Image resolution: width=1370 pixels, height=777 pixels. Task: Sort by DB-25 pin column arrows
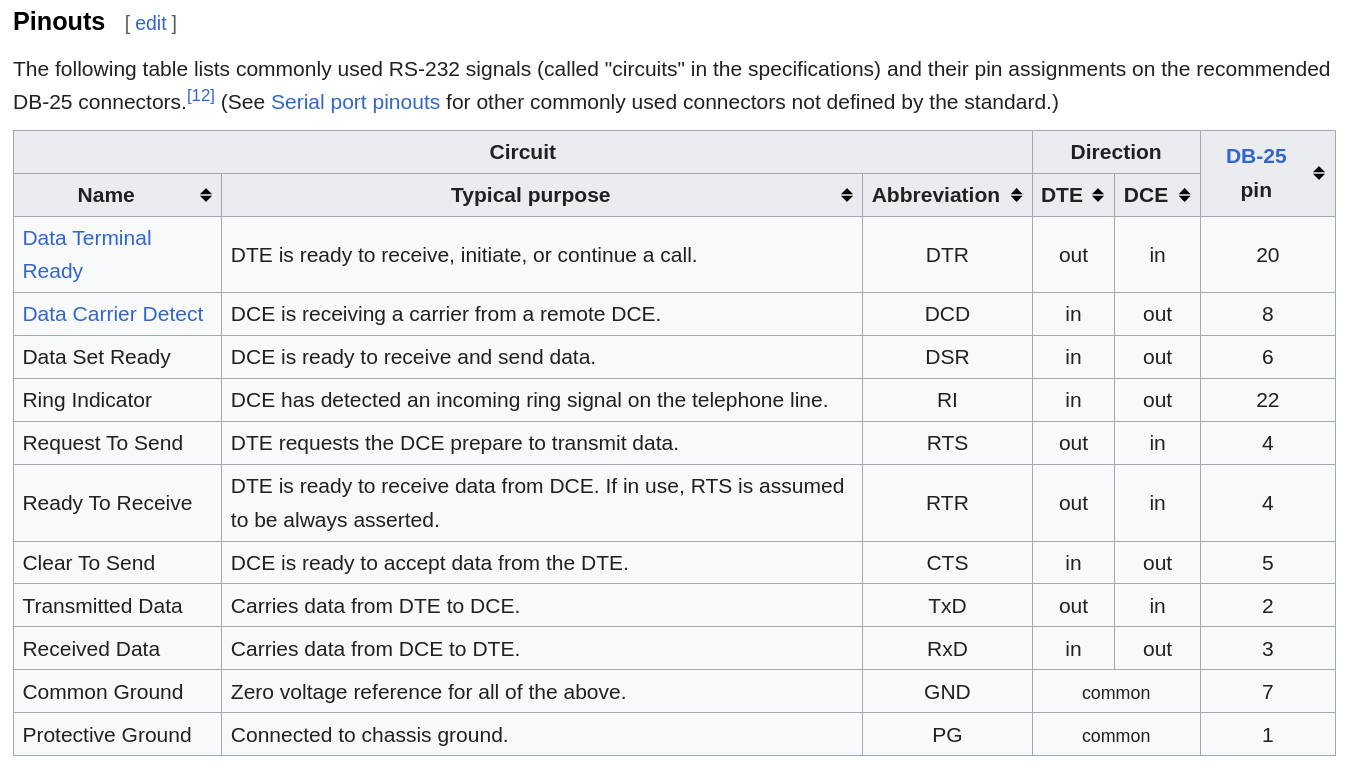(1319, 173)
